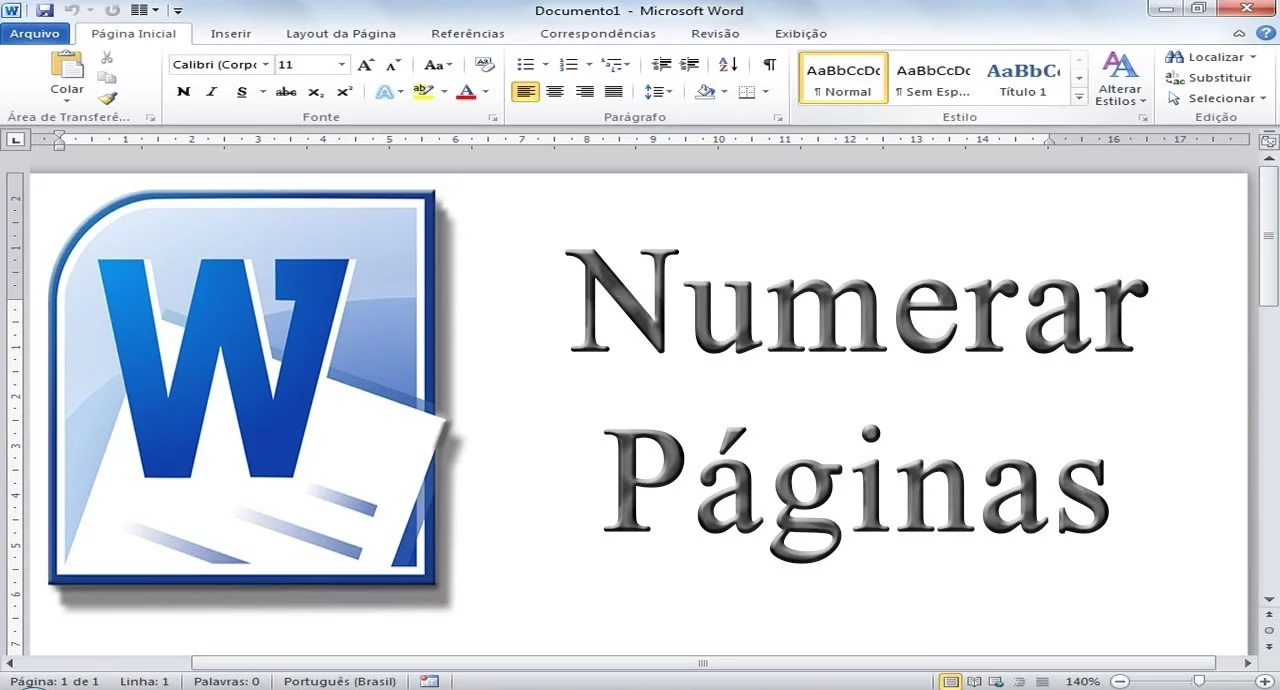Click the Português (Brasil) language indicator
The width and height of the screenshot is (1280, 690).
pos(340,681)
